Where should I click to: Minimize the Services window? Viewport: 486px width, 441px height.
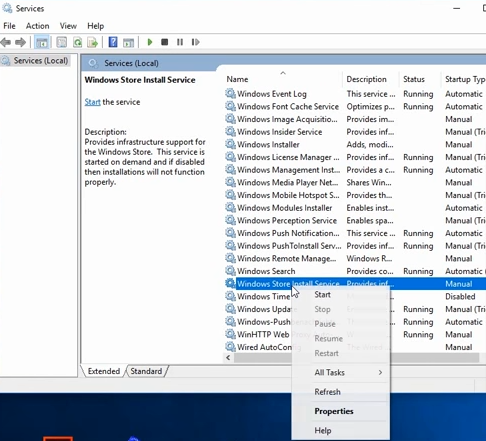[457, 8]
